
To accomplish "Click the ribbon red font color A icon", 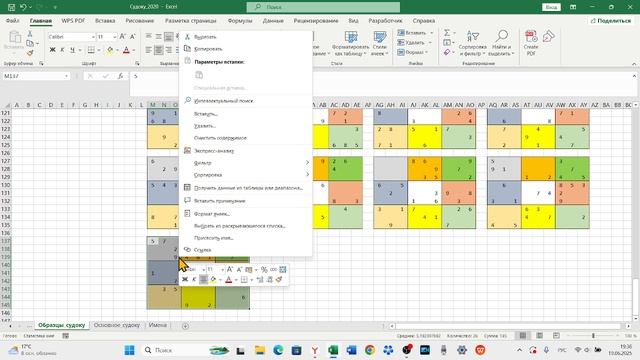I will pos(126,50).
